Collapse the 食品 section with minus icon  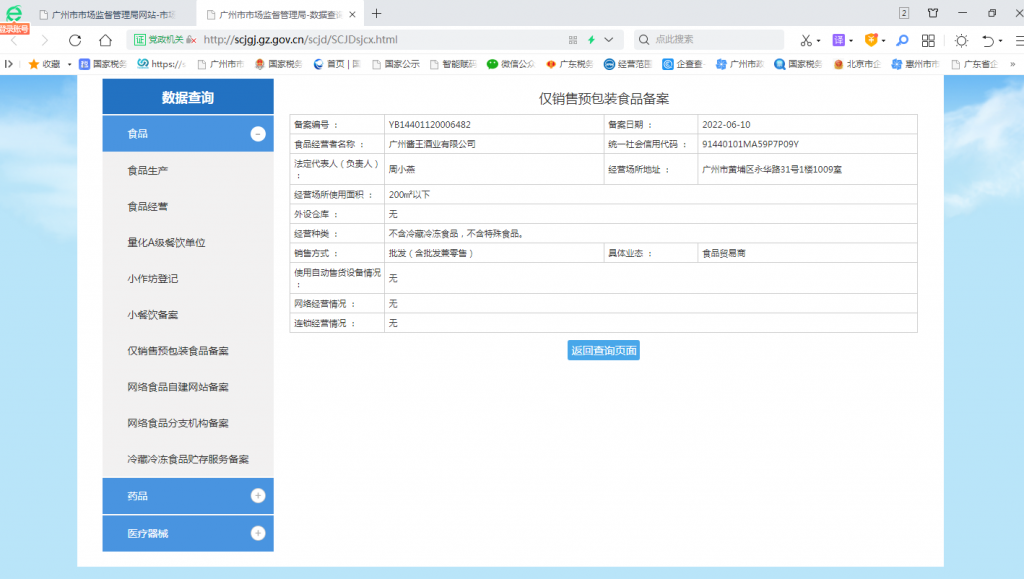tap(258, 134)
